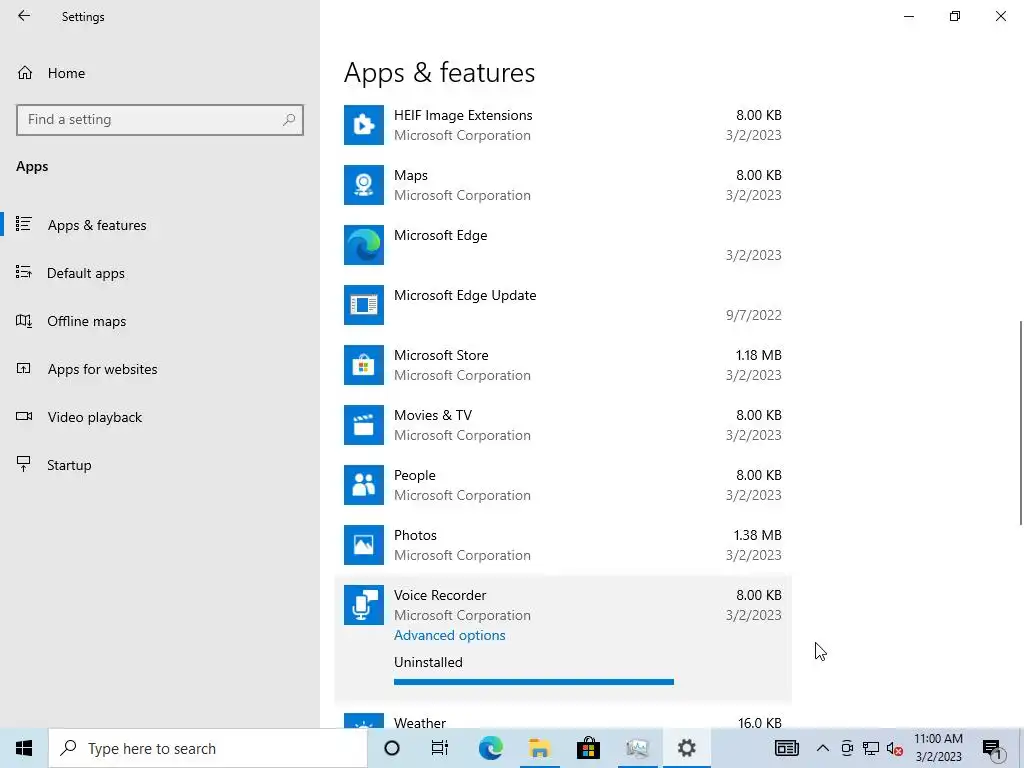The image size is (1024, 768).
Task: Open Voice Recorder Advanced options link
Action: (449, 635)
